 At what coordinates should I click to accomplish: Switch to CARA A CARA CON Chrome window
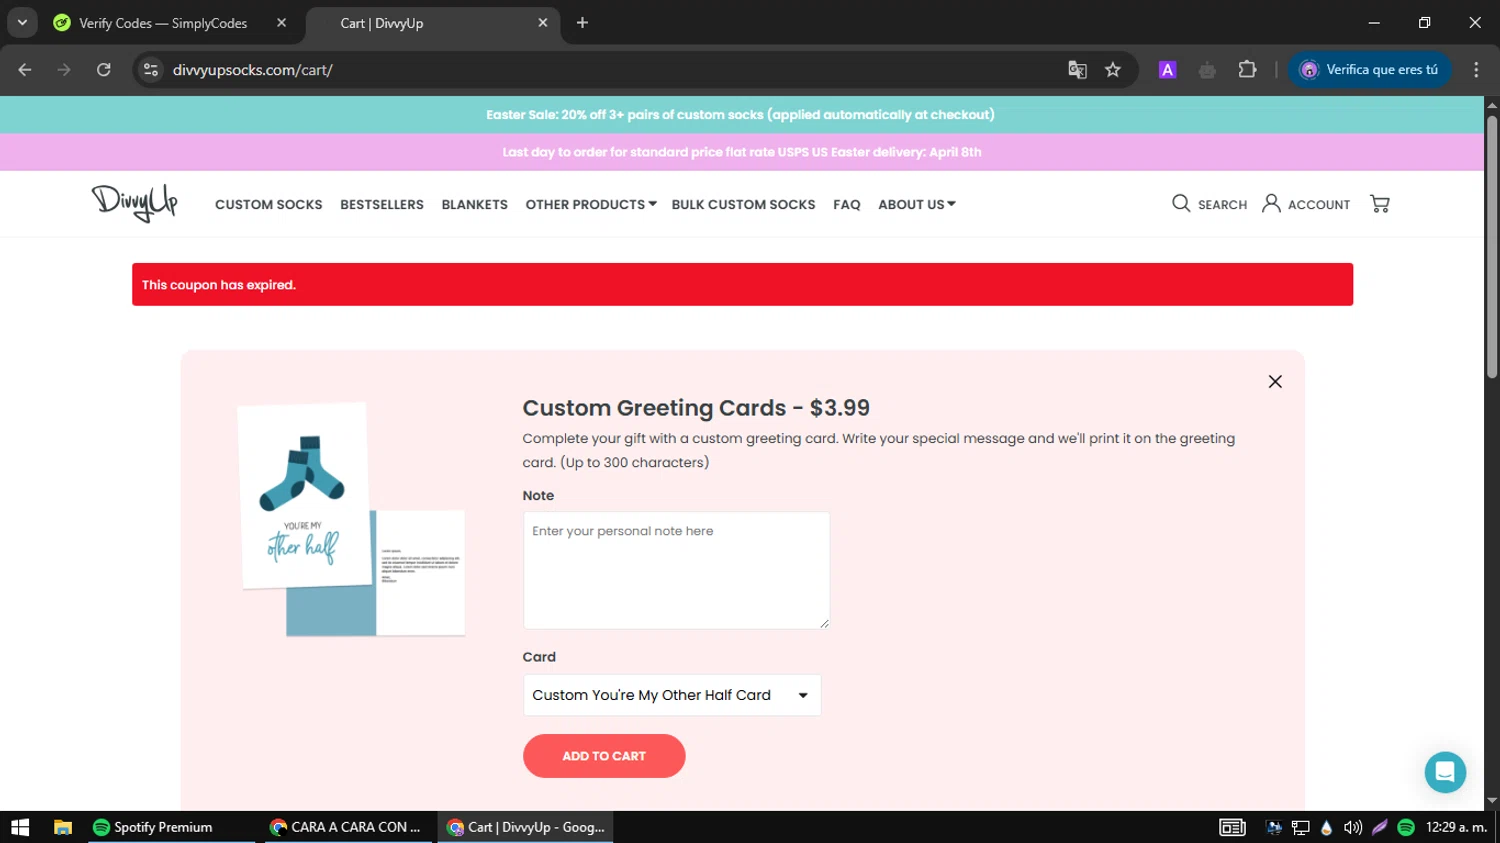[x=347, y=827]
